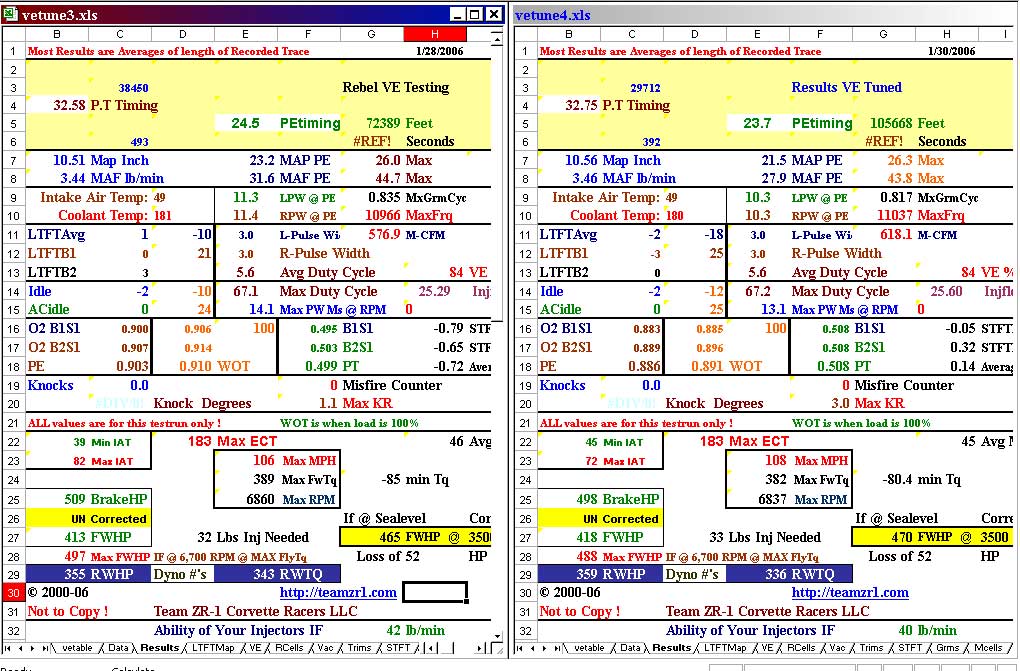Click '343 RWTQ' cell in vetune3.xls
The height and width of the screenshot is (671, 1020).
coord(277,574)
